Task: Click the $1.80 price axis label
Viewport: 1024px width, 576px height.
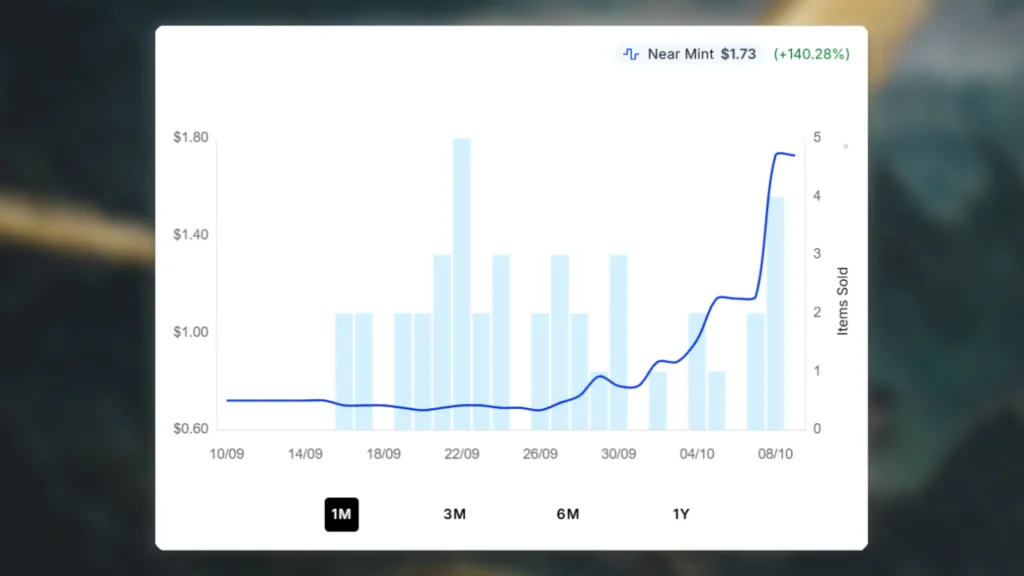Action: click(191, 137)
